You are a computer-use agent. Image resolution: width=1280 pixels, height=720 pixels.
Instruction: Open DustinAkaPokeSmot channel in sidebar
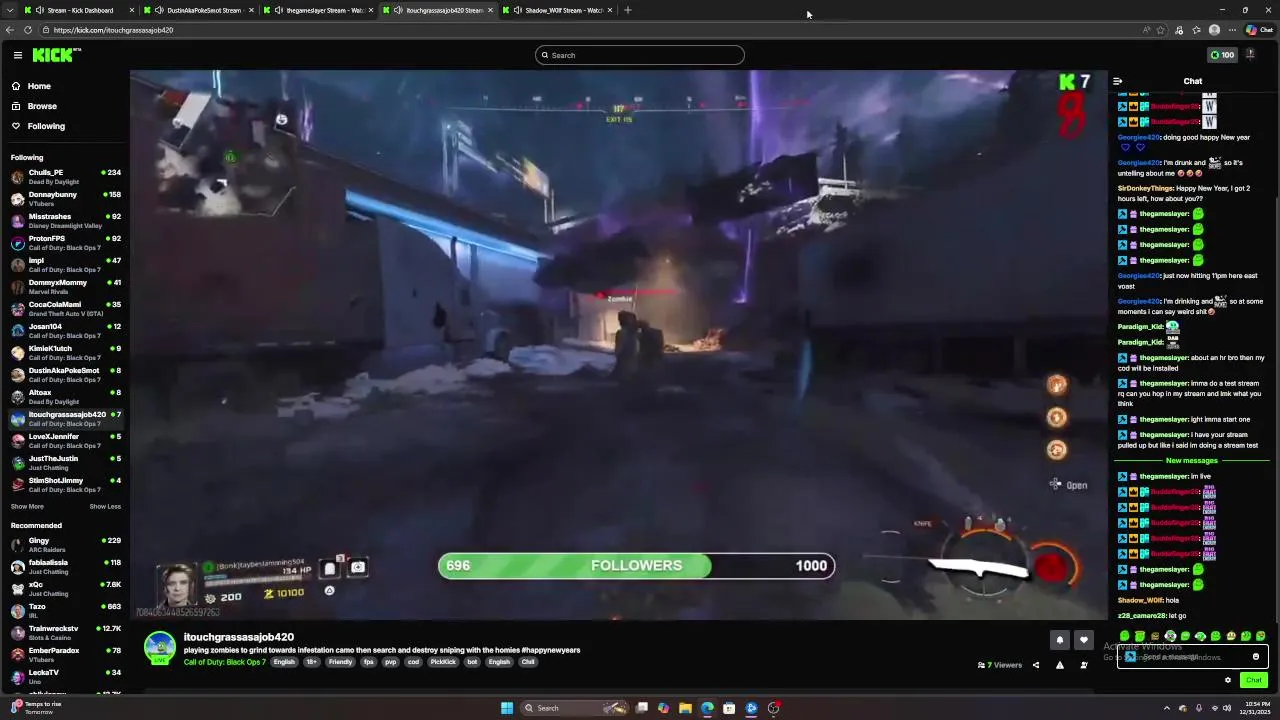coord(65,374)
